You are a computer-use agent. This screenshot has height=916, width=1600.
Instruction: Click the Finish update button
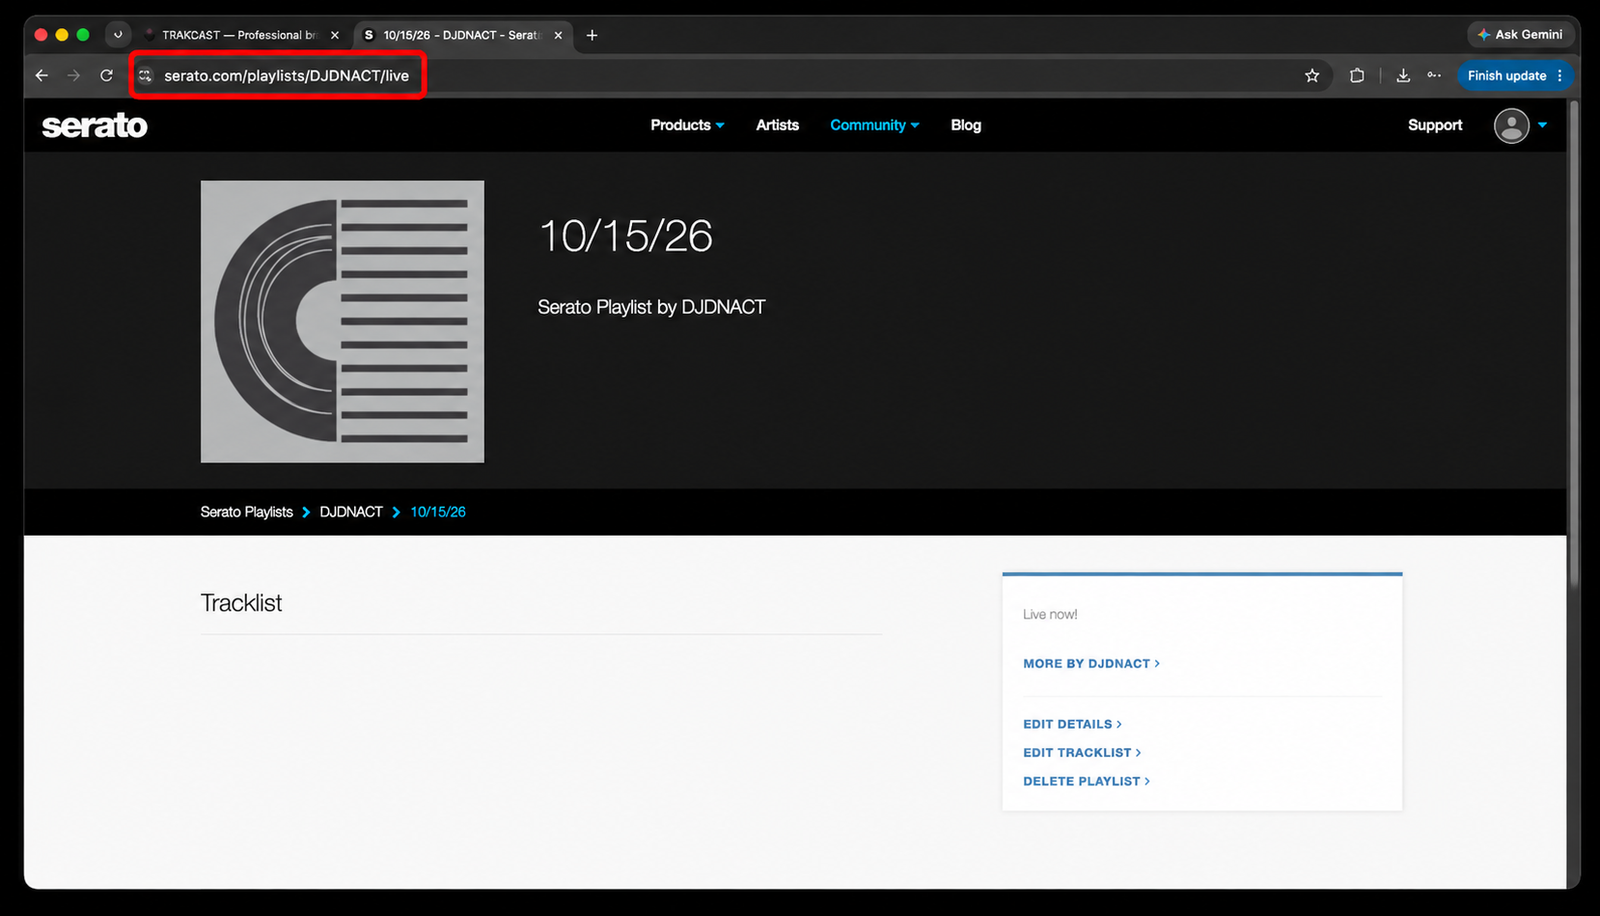coord(1515,75)
